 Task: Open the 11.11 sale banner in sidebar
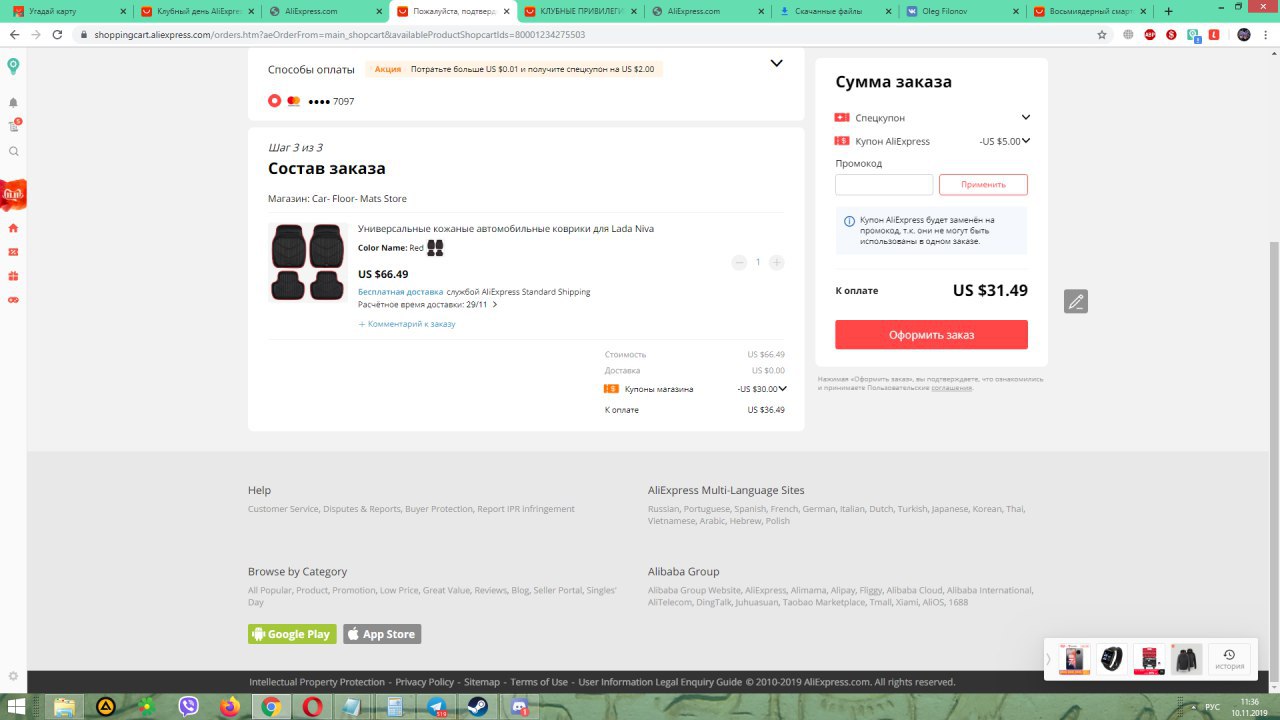pos(13,195)
